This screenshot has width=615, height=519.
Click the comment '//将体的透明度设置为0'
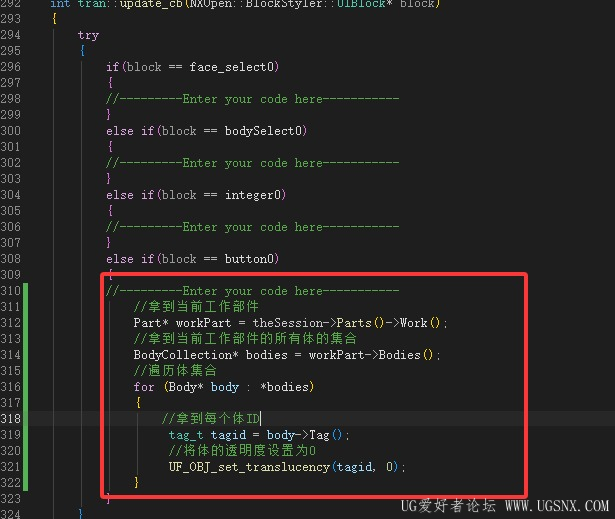[242, 451]
